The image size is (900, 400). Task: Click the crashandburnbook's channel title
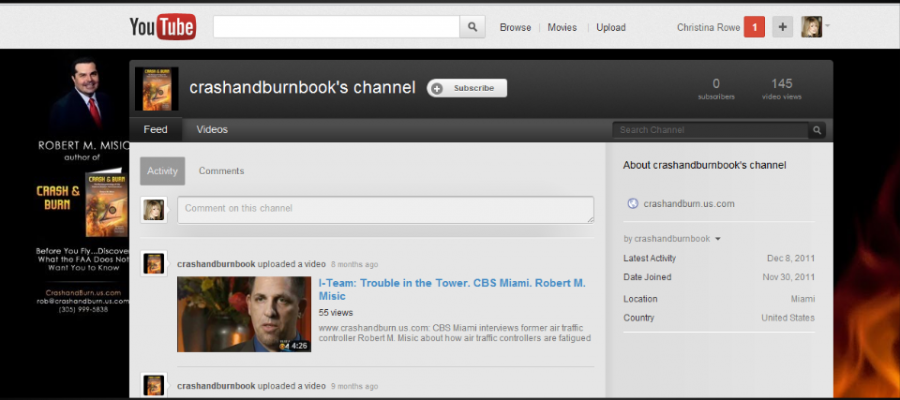click(302, 88)
